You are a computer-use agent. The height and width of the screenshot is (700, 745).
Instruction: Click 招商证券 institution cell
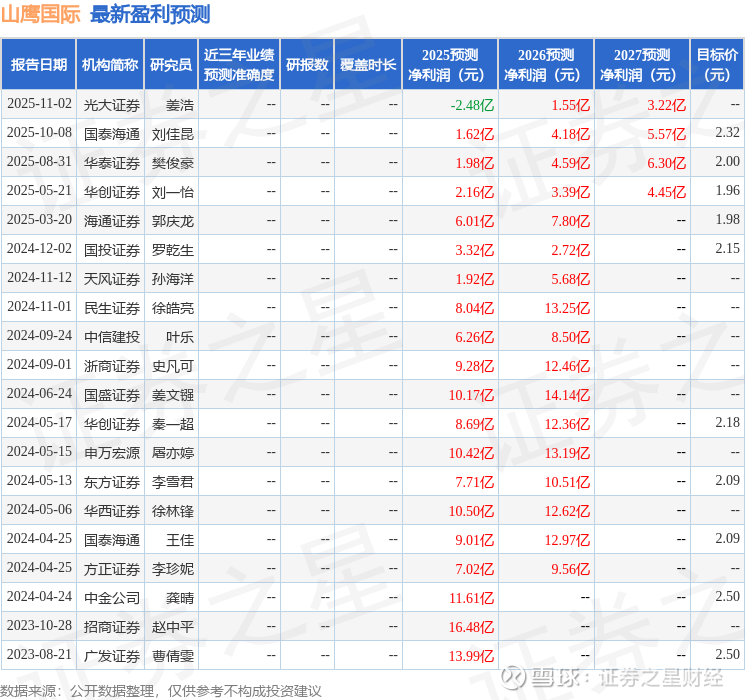112,626
